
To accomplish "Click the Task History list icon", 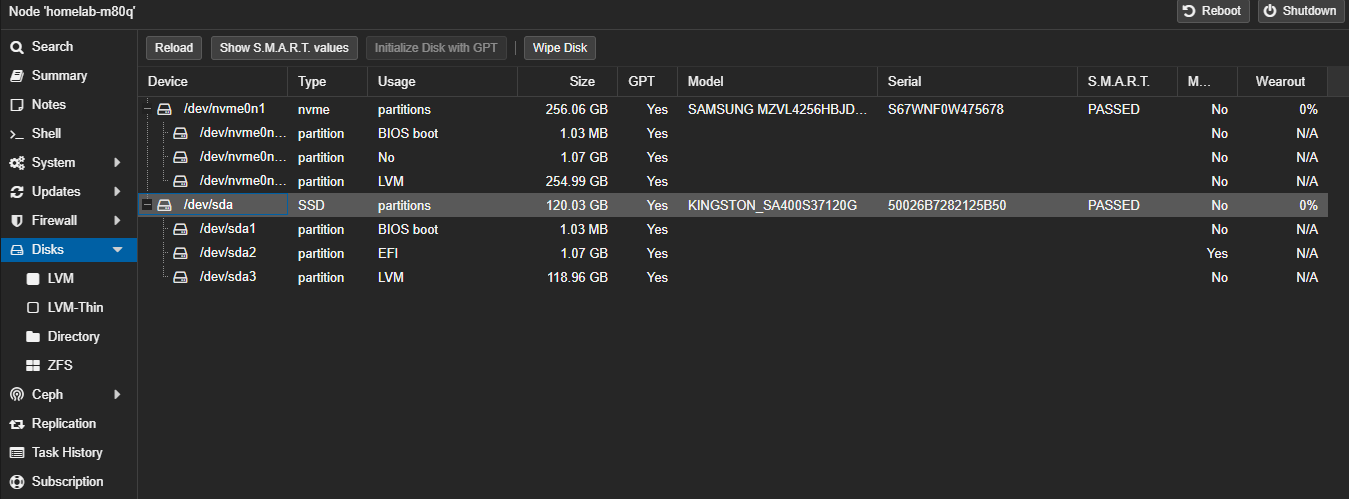I will (17, 453).
